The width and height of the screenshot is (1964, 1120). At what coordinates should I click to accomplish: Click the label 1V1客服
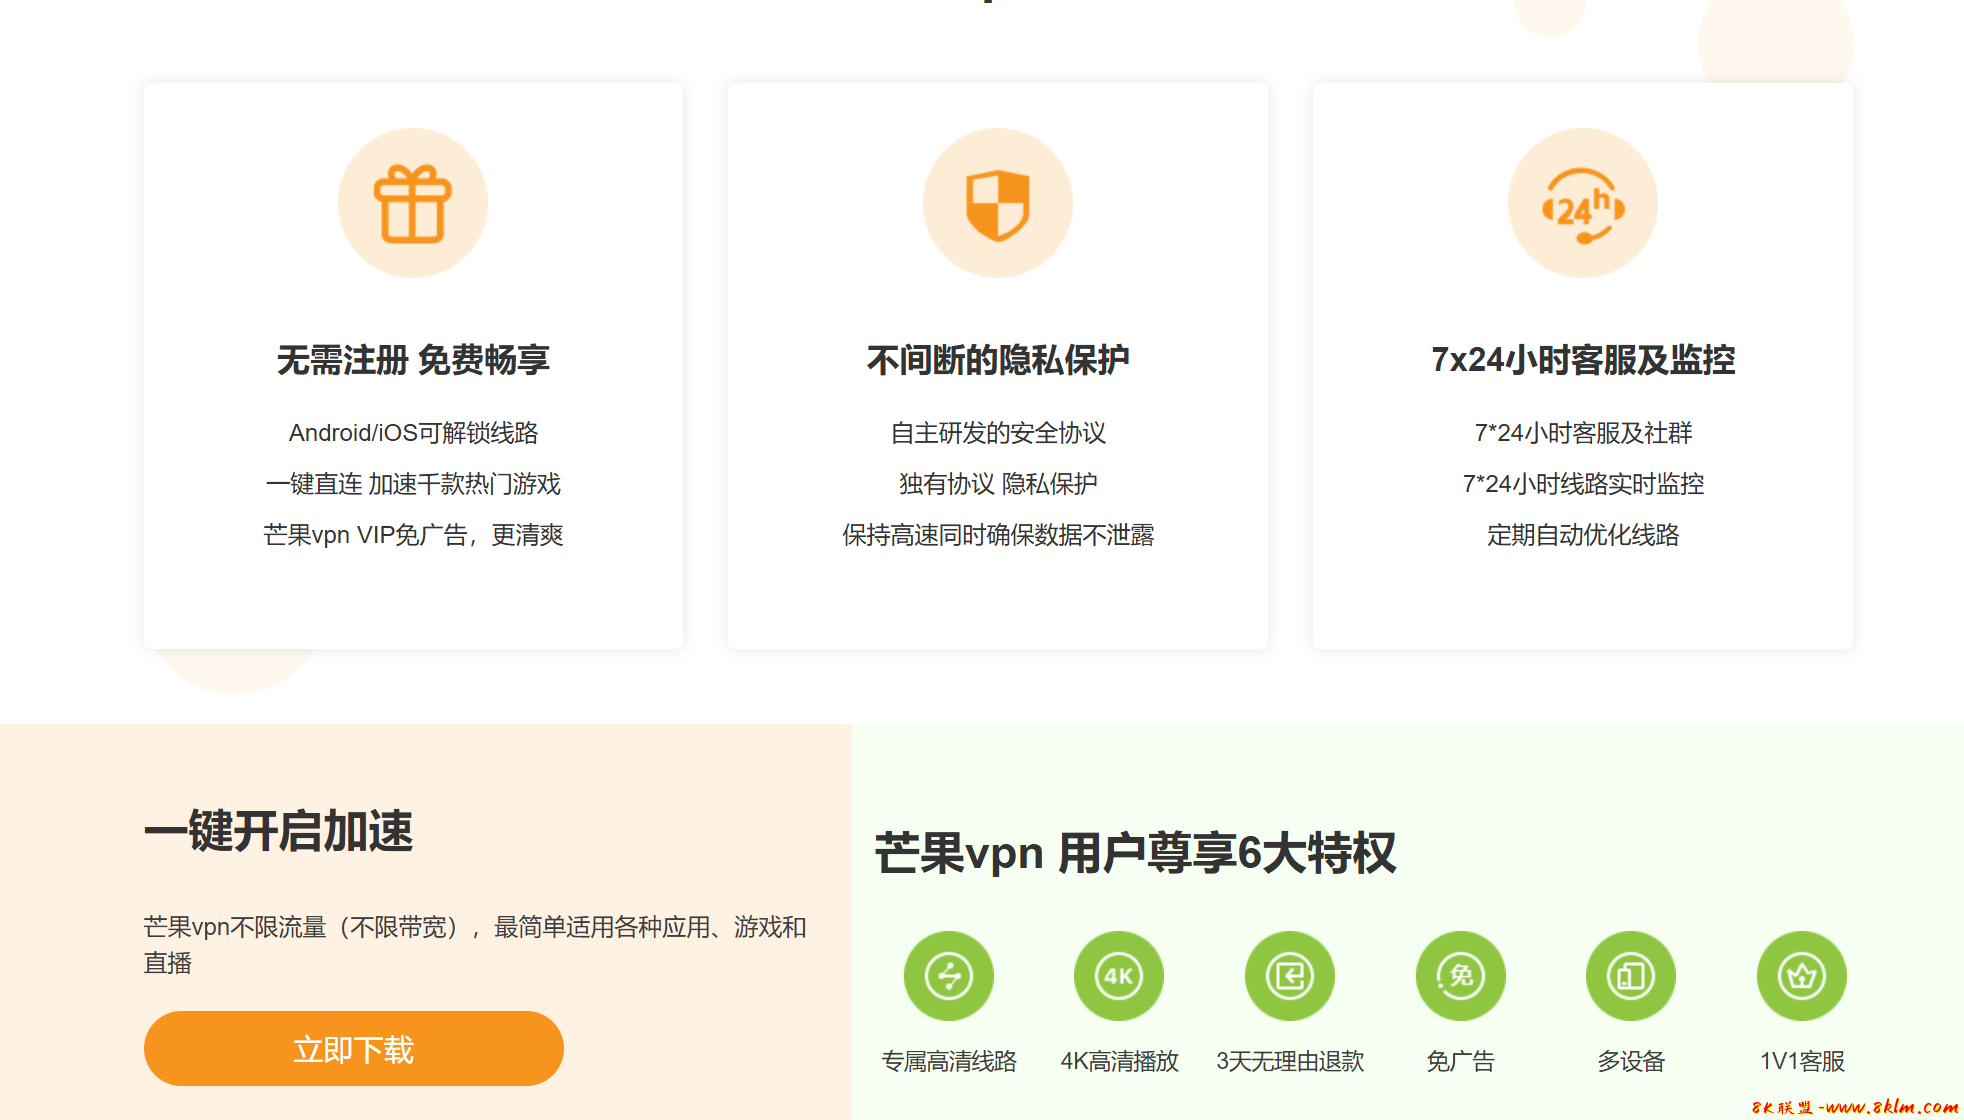click(x=1802, y=1061)
